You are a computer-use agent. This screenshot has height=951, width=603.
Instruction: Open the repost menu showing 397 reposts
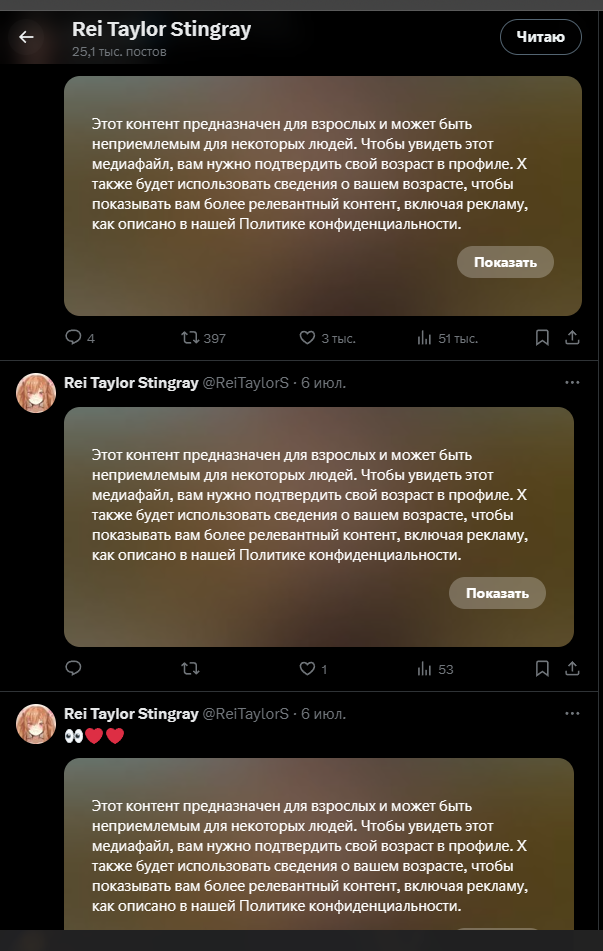(x=189, y=338)
